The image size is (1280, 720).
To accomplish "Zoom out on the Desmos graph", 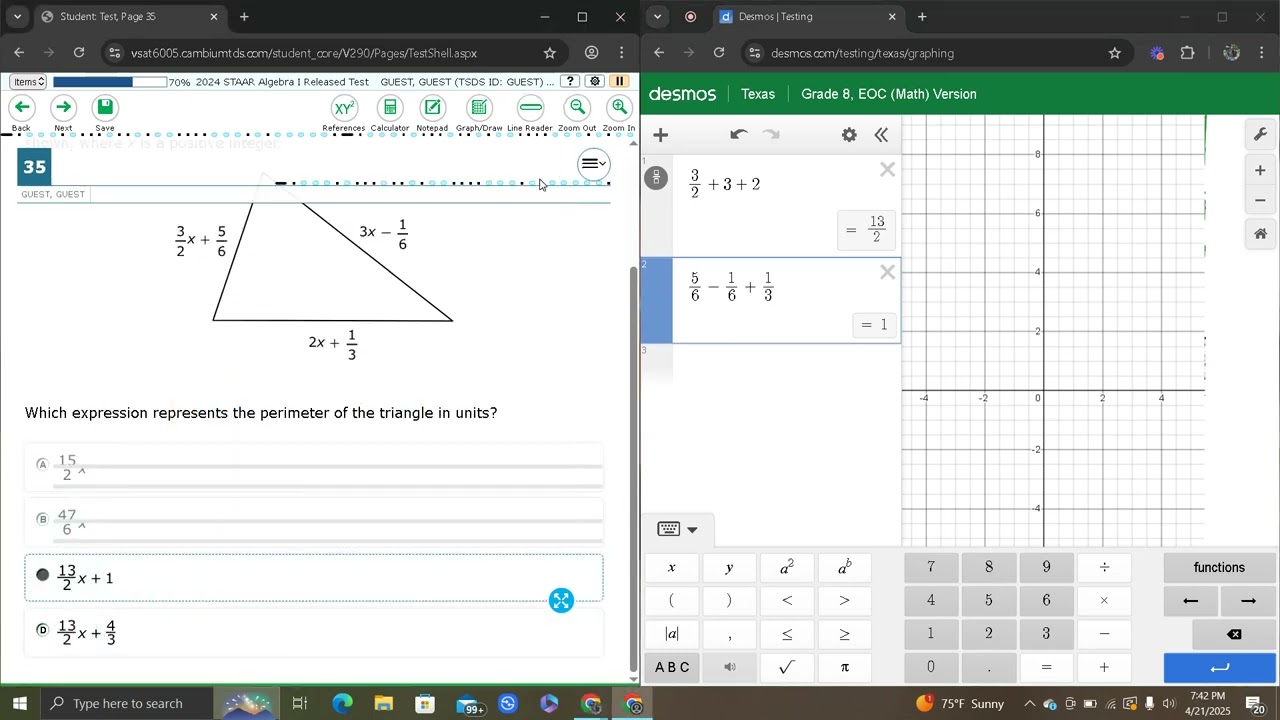I will [x=1260, y=201].
